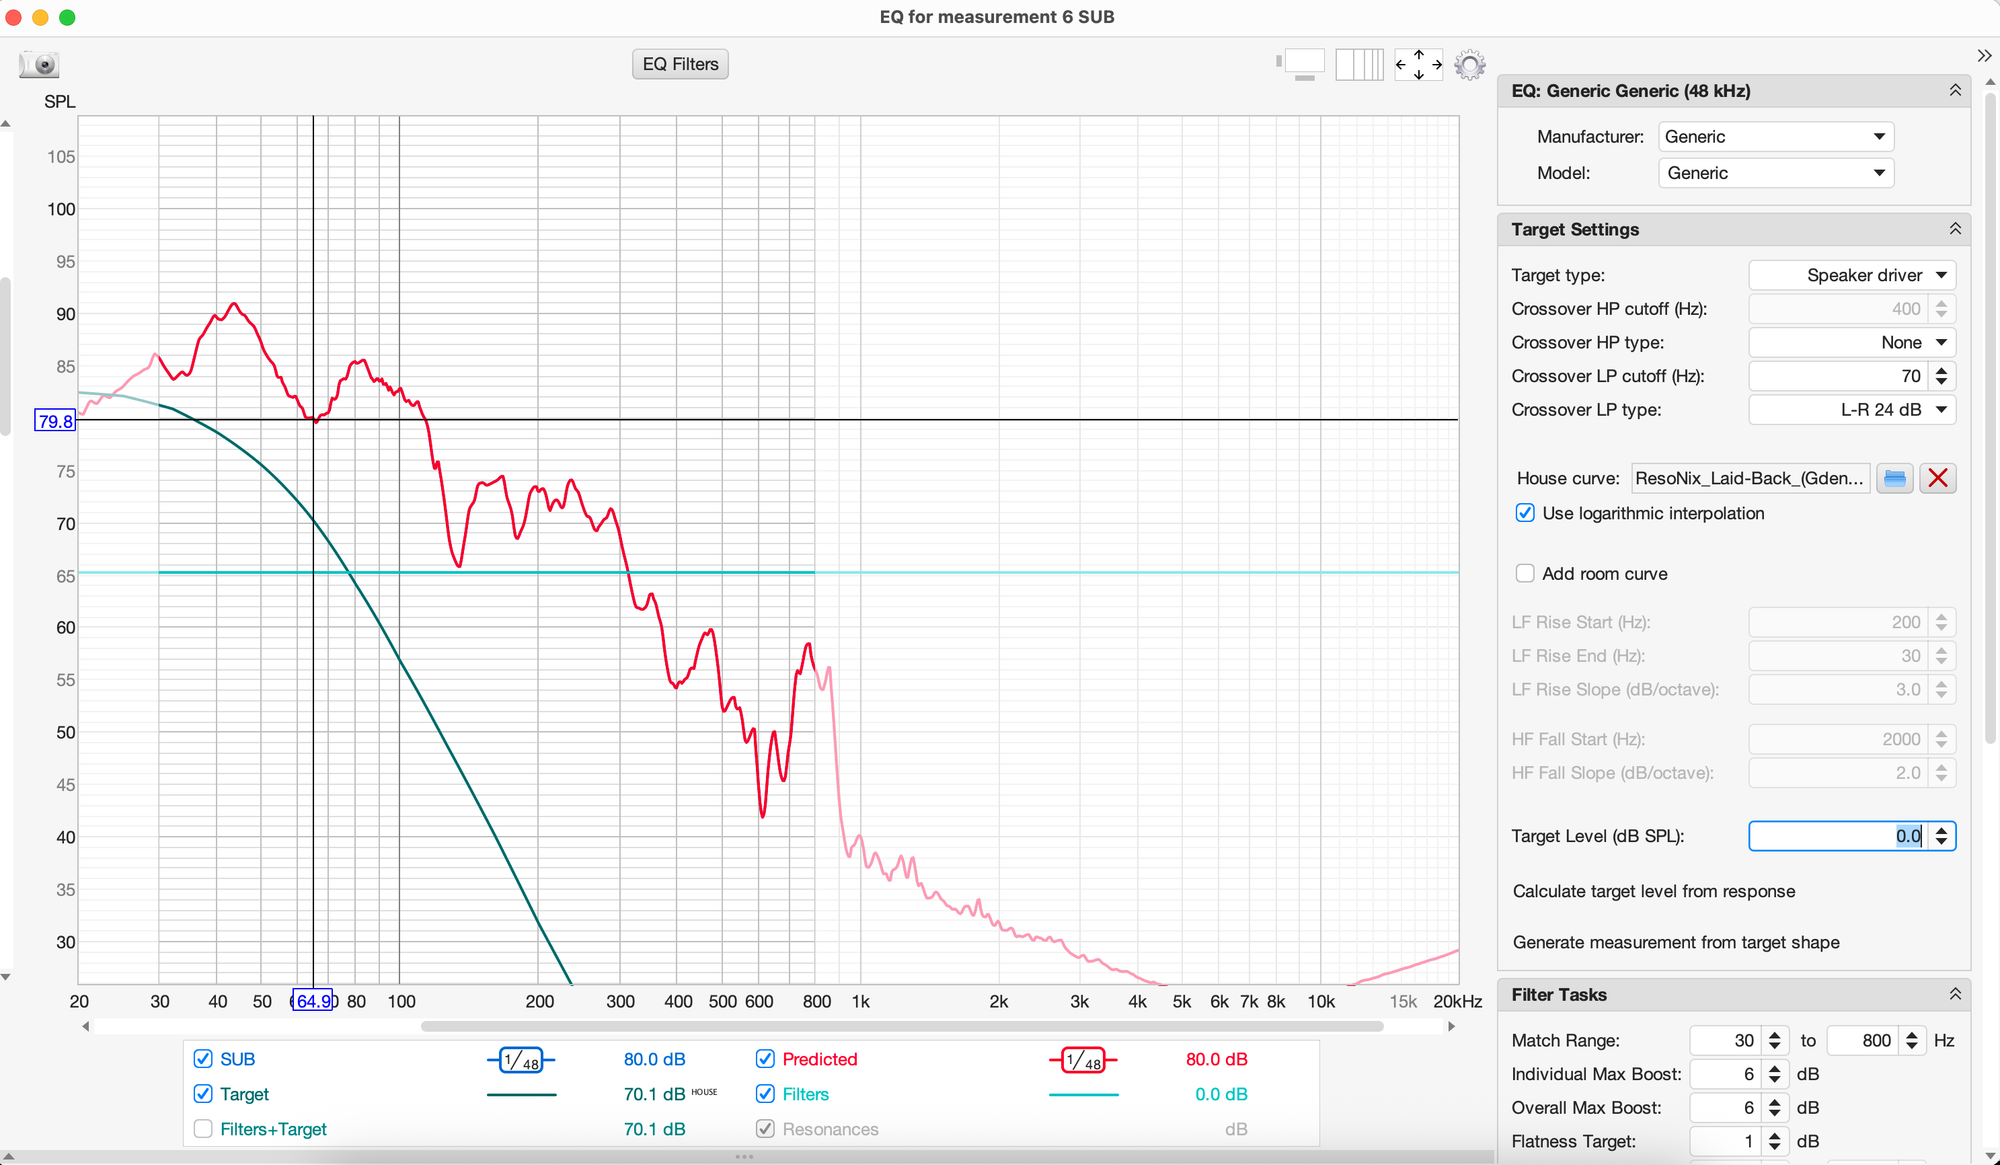This screenshot has width=2000, height=1165.
Task: Uncheck Use logarithmic interpolation
Action: pyautogui.click(x=1525, y=513)
